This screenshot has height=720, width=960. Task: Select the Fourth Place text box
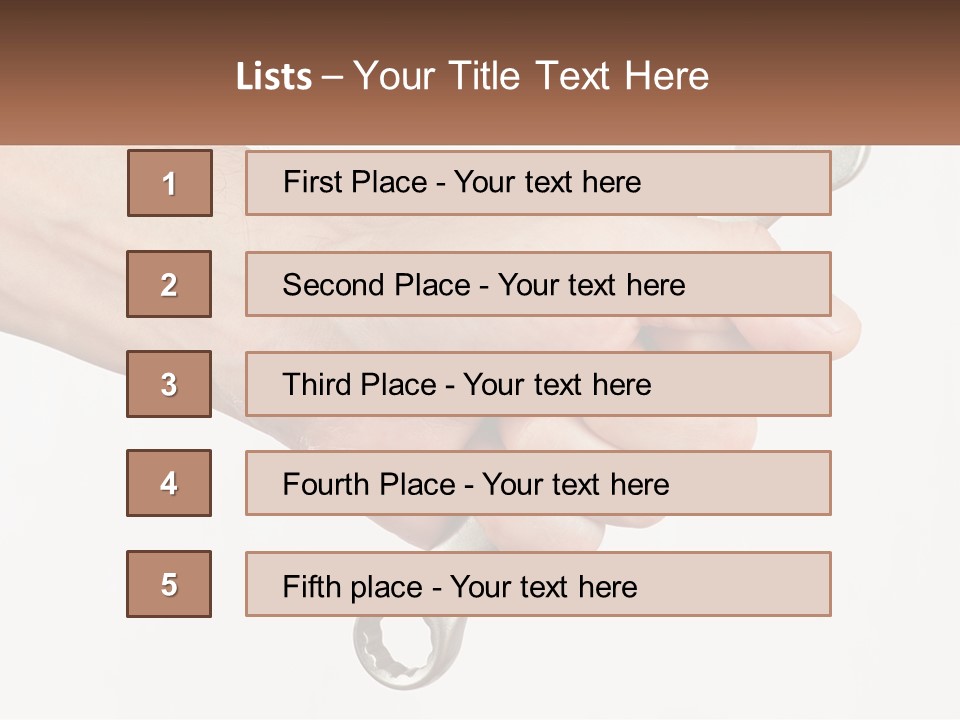tap(538, 484)
